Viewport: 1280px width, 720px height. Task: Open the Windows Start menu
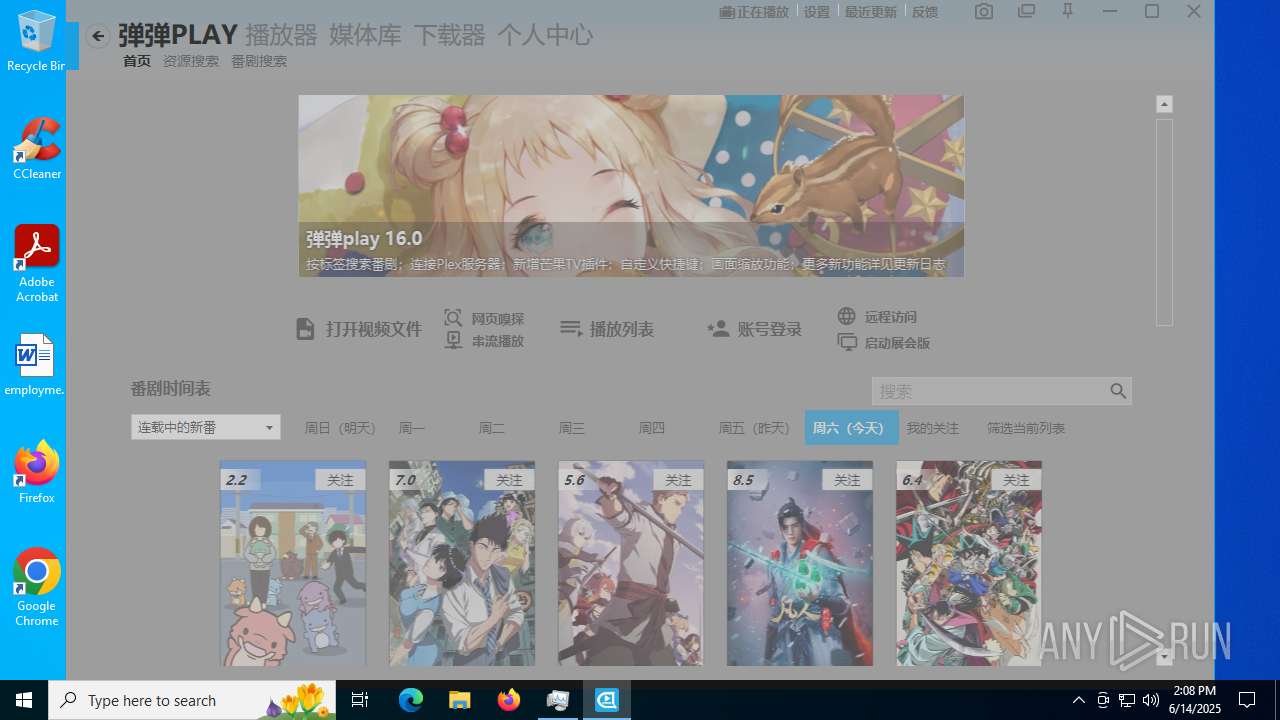tap(24, 700)
